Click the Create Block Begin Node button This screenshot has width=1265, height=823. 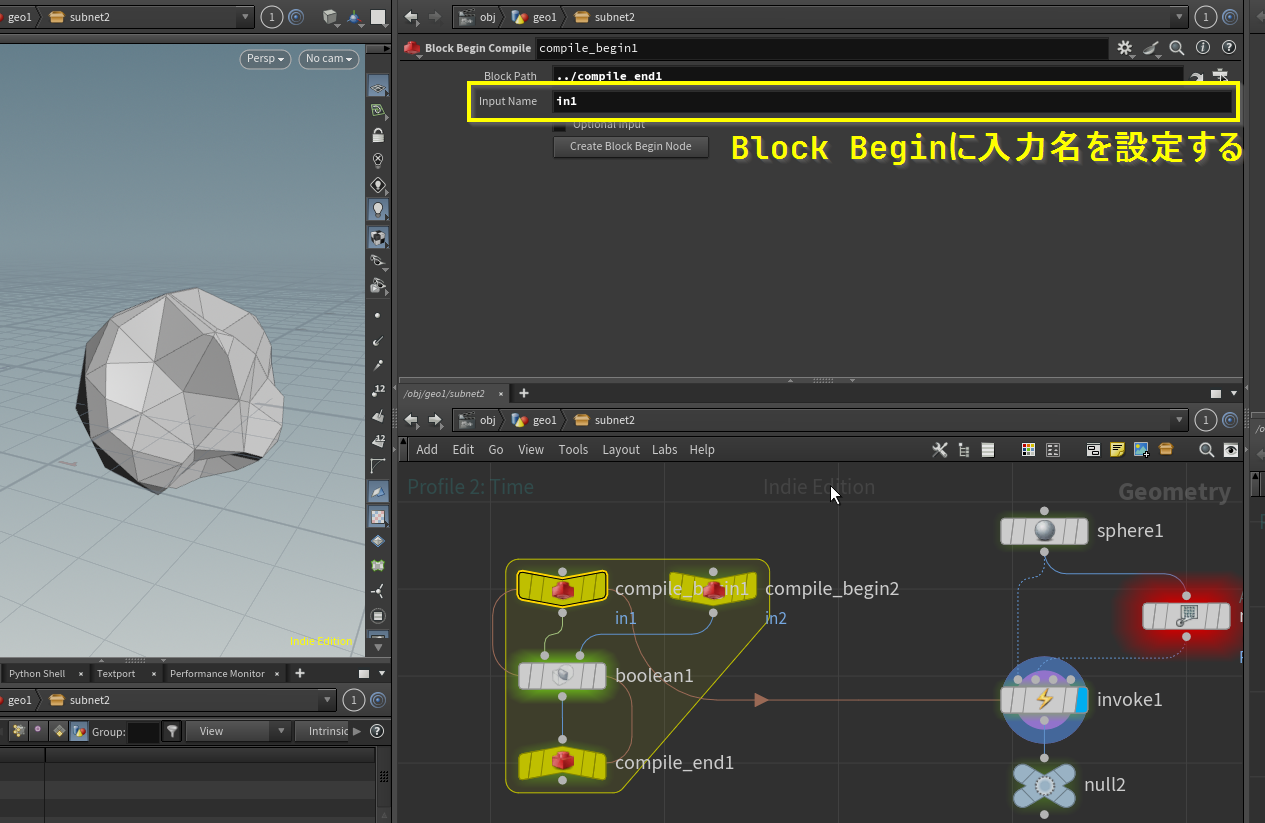[x=630, y=146]
